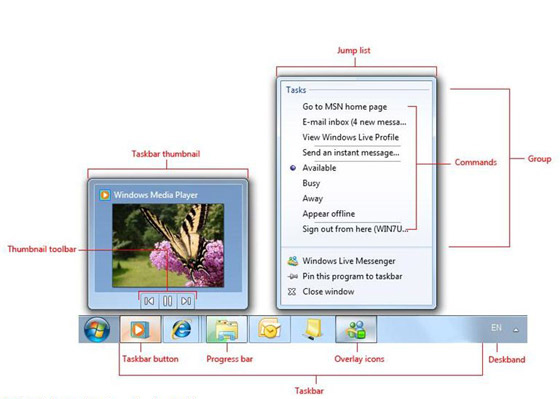Show hidden icons with the tray arrow
The height and width of the screenshot is (399, 560).
point(516,330)
